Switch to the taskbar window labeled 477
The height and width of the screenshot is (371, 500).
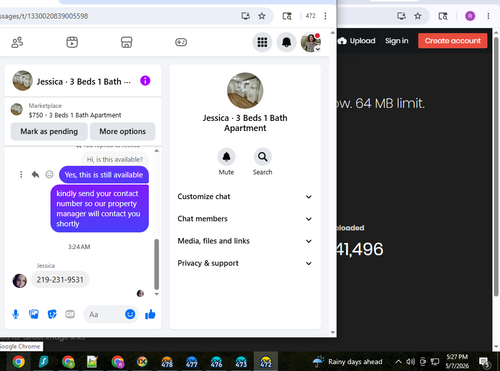(x=192, y=362)
